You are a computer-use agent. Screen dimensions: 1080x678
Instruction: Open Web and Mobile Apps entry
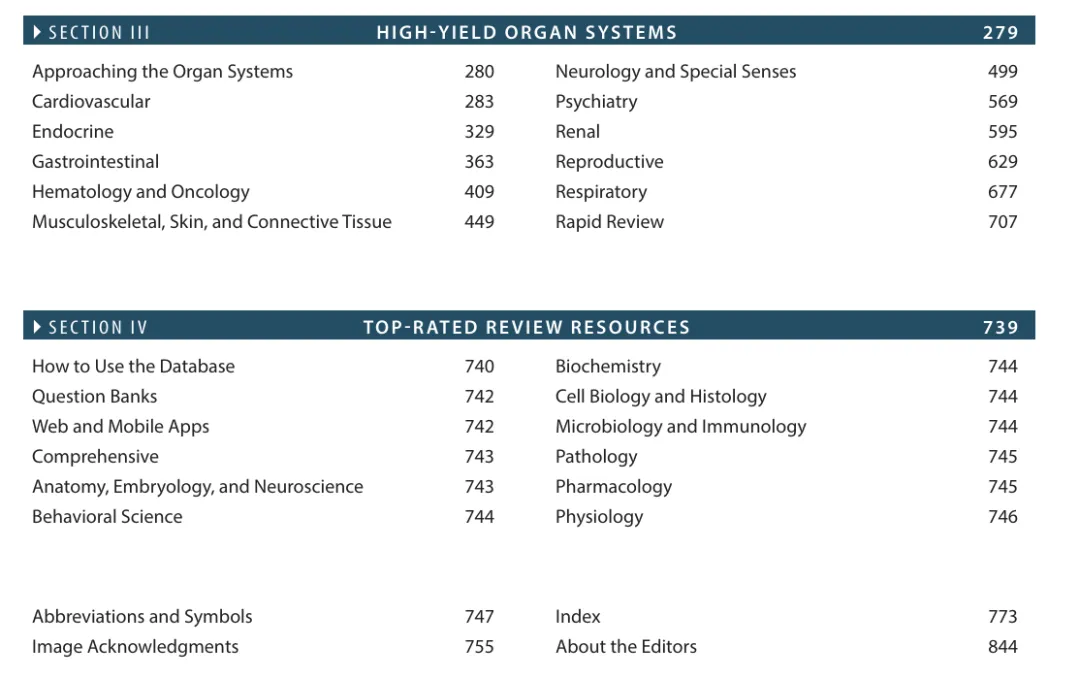[121, 427]
